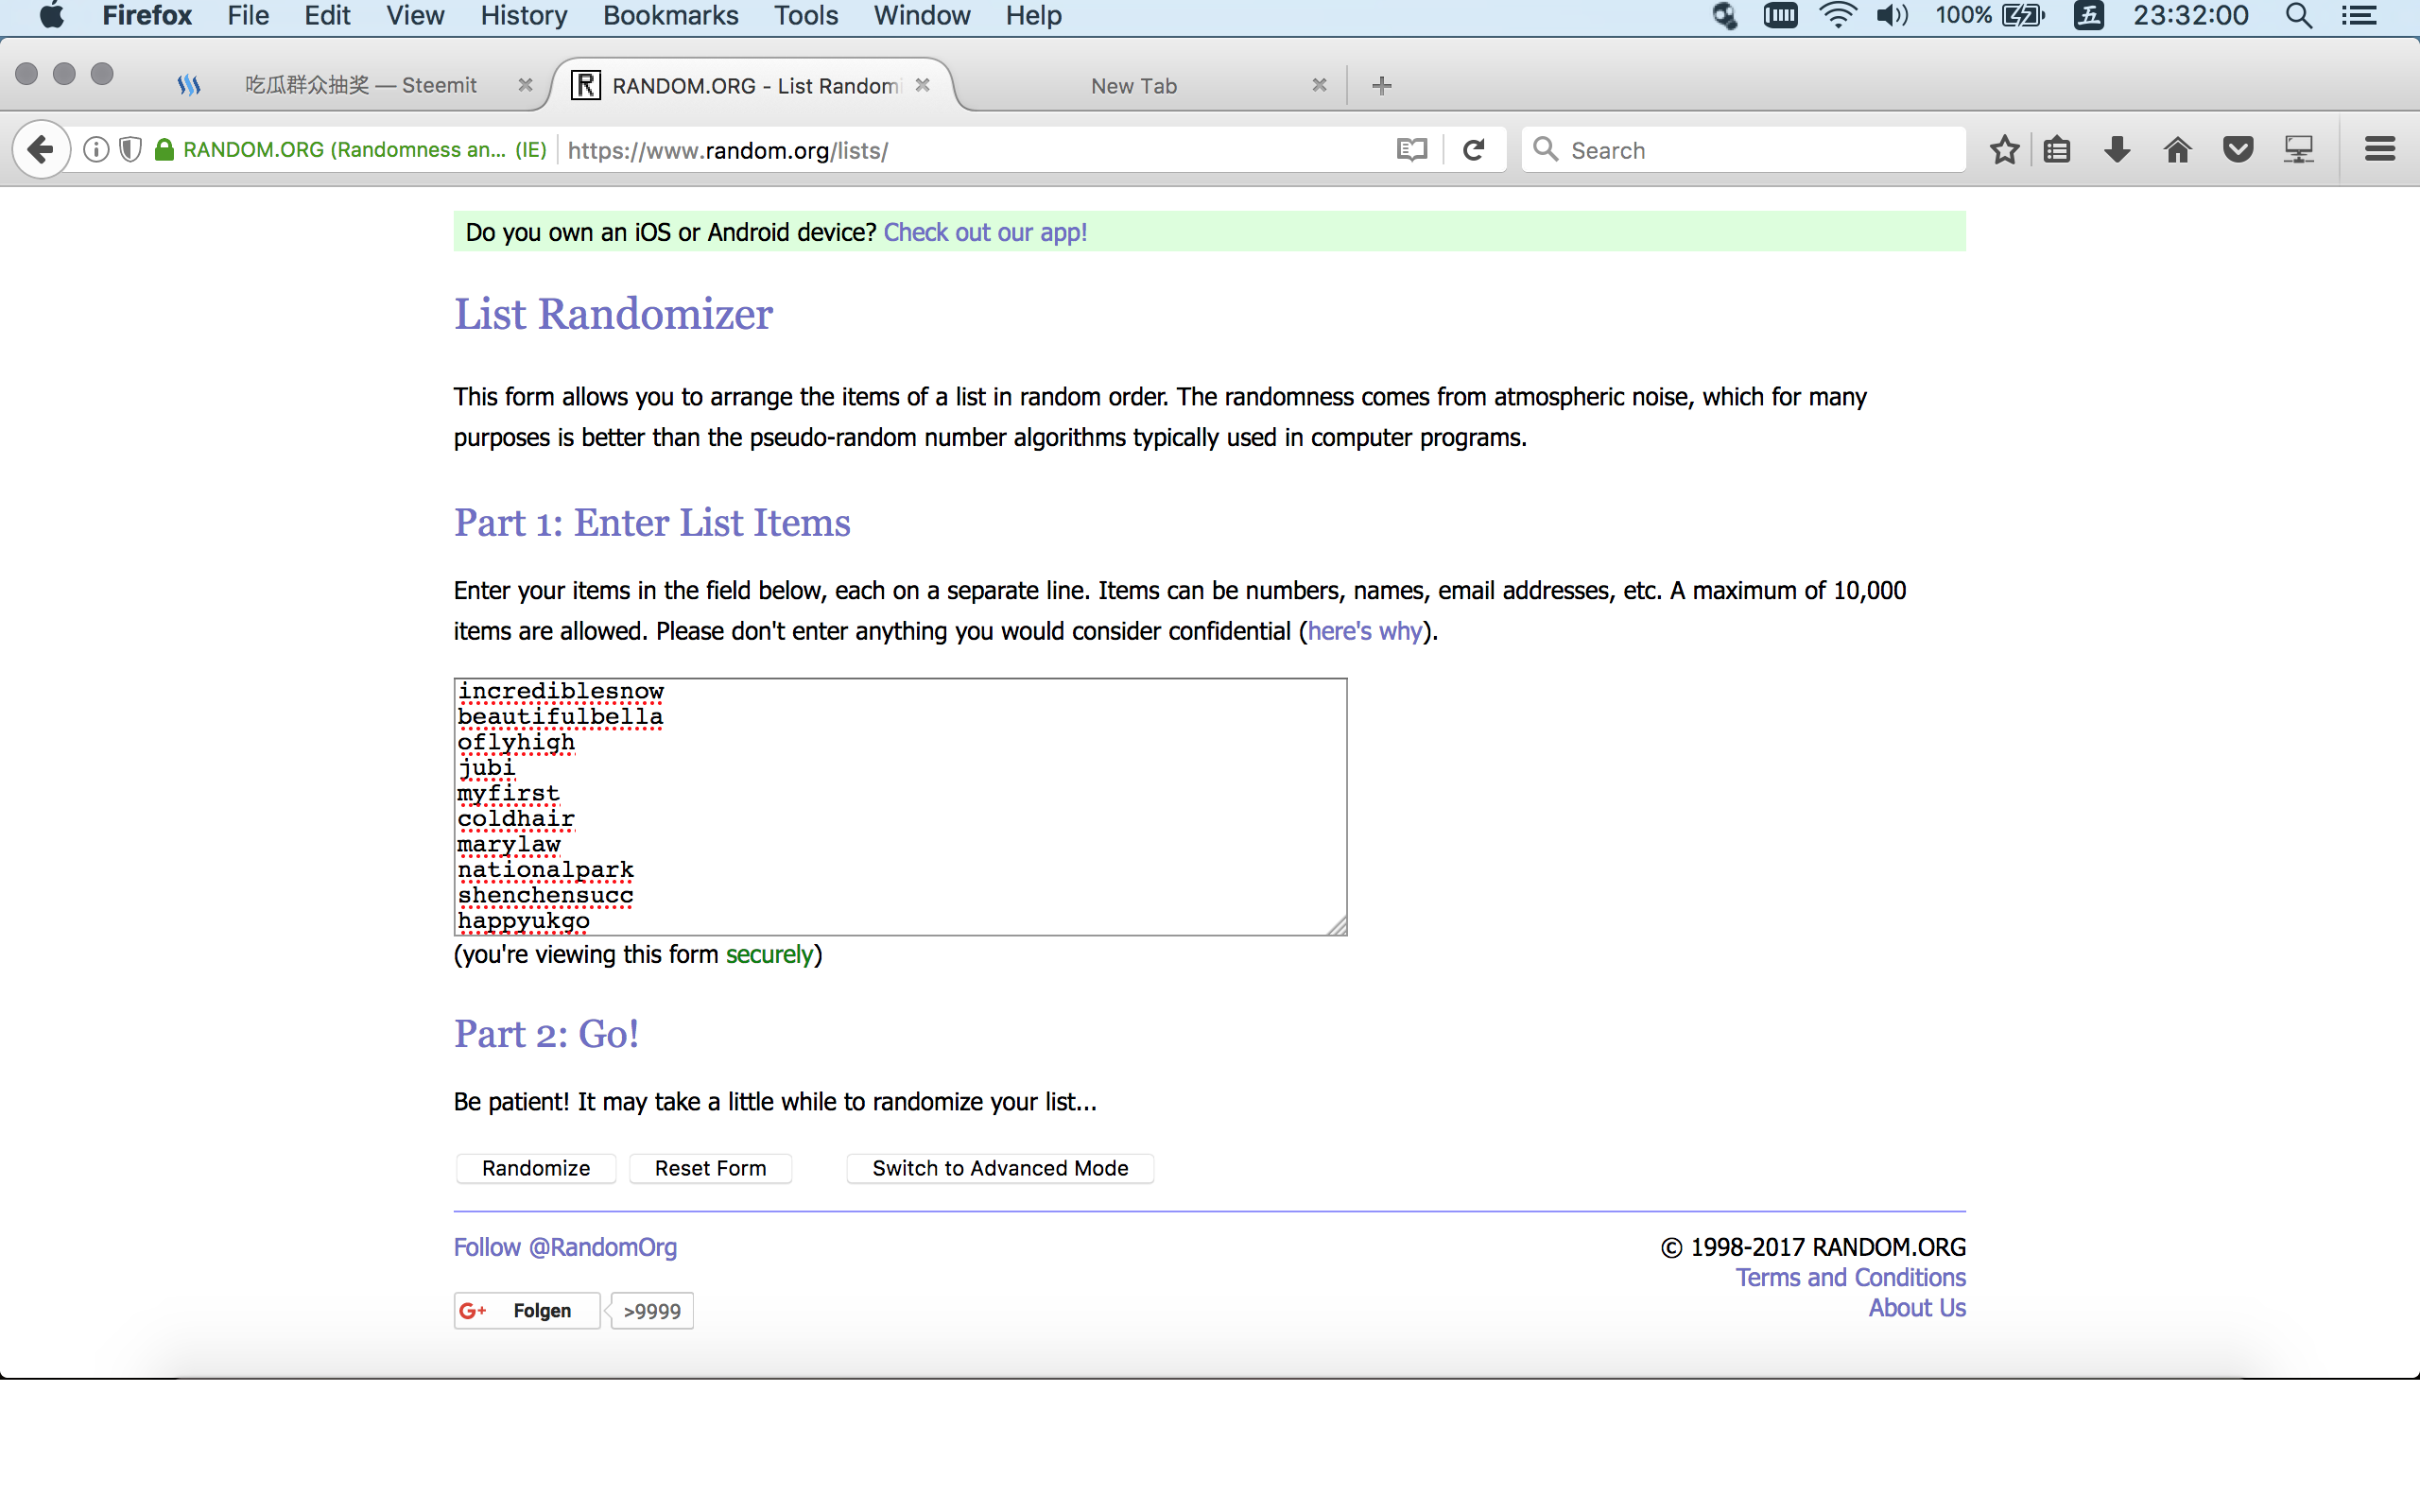Image resolution: width=2420 pixels, height=1512 pixels.
Task: Select the RANDOM.ORG List Randomizer tab
Action: 752,85
